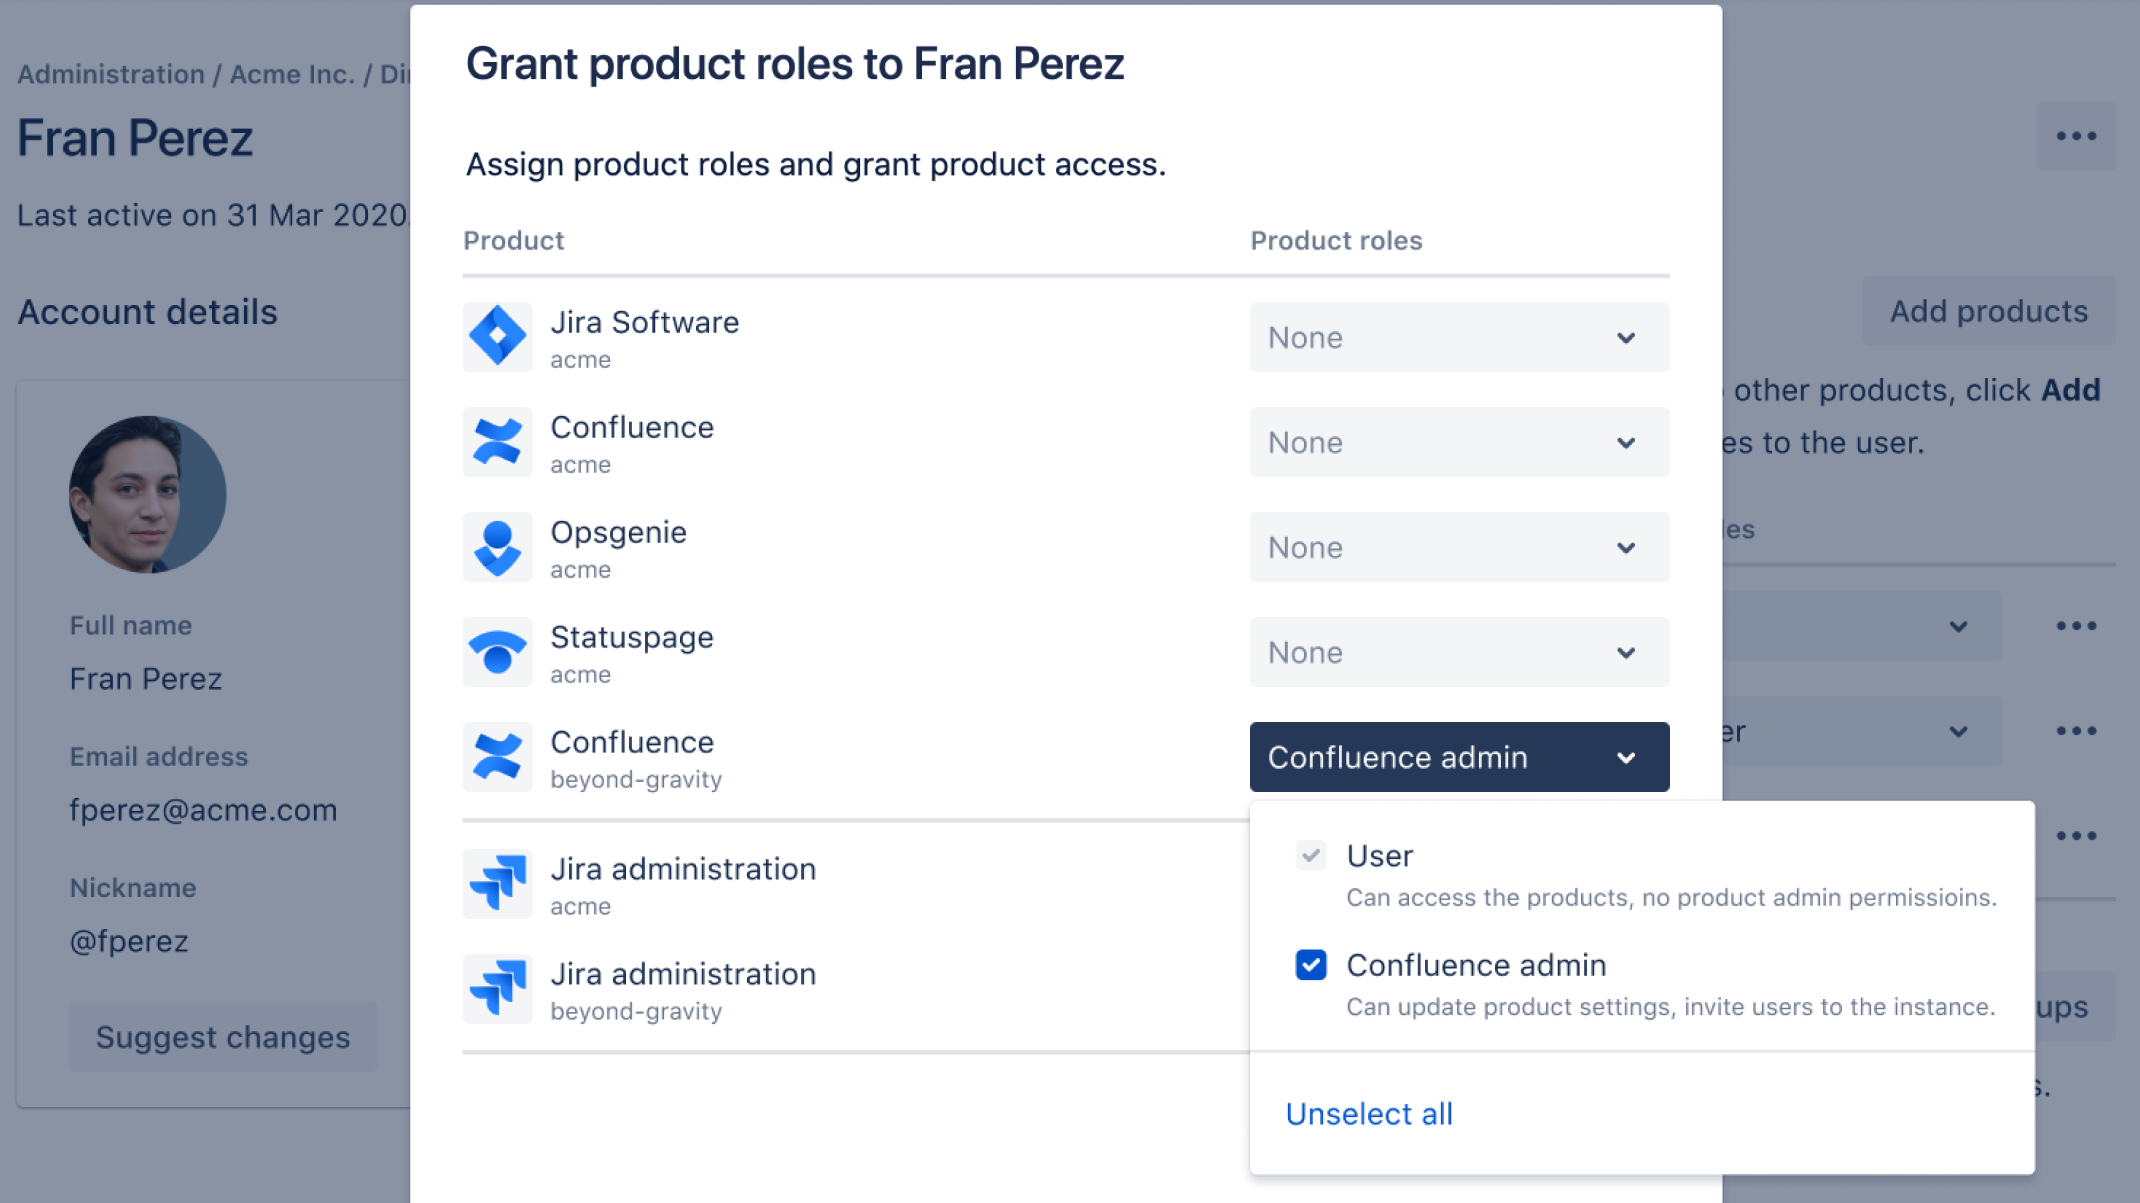Open the None dropdown for Opsgenie

(1458, 547)
